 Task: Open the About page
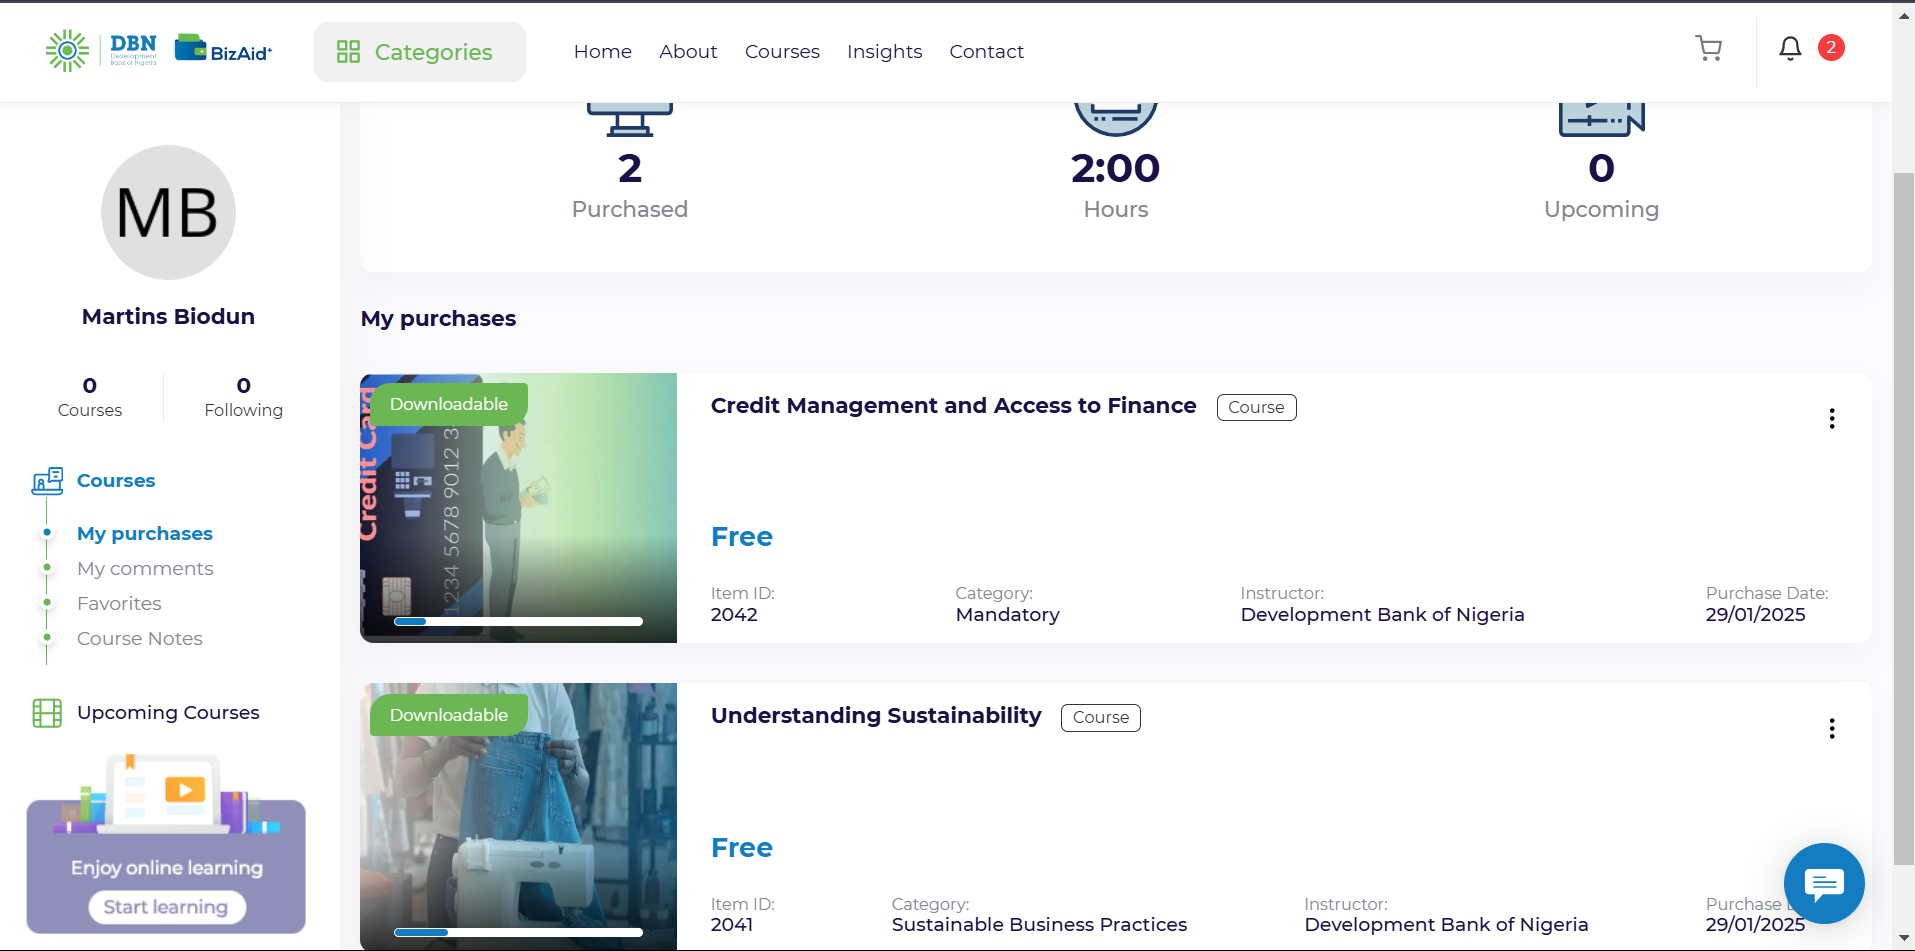pyautogui.click(x=688, y=51)
